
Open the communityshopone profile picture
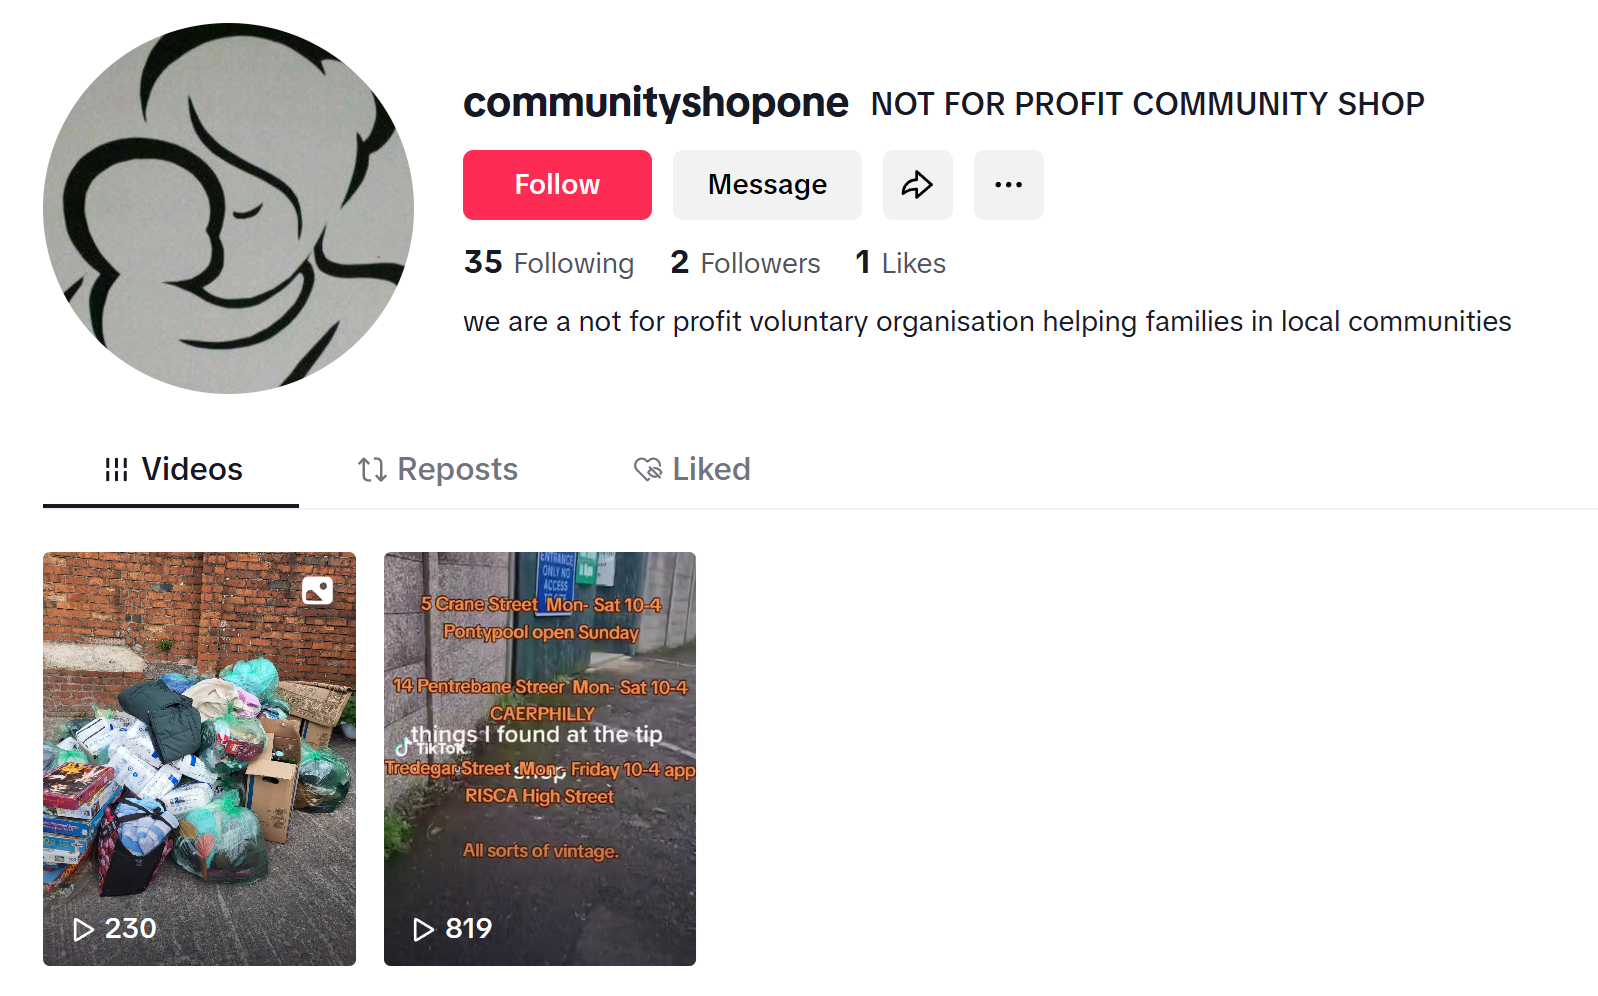(x=228, y=208)
